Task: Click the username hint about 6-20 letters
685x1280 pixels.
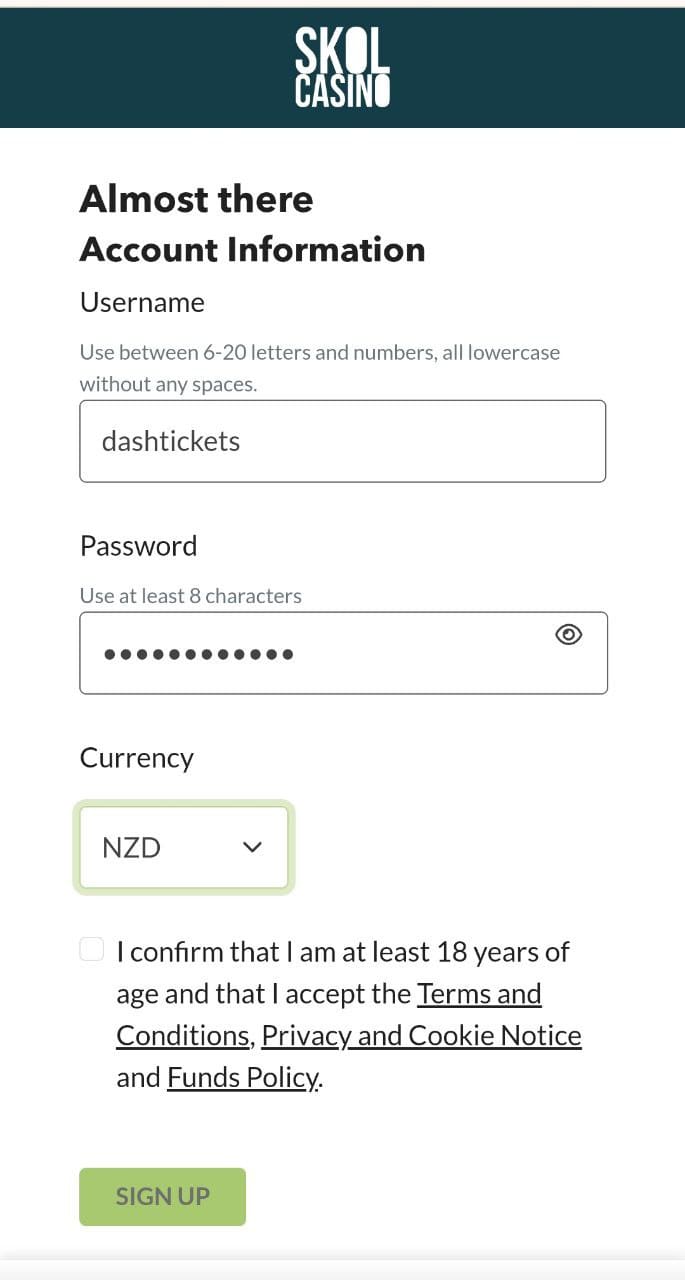Action: point(319,353)
